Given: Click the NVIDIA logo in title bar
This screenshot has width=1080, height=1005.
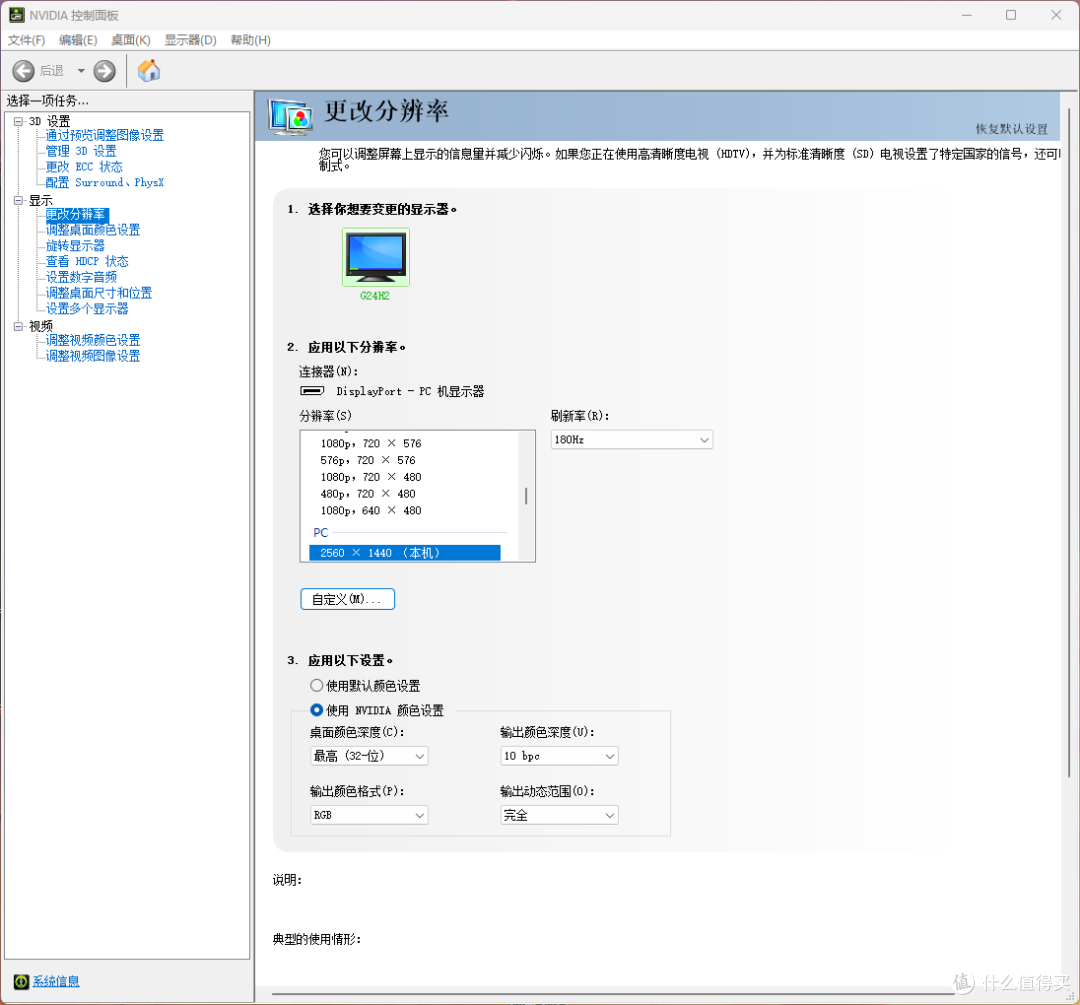Looking at the screenshot, I should tap(16, 15).
